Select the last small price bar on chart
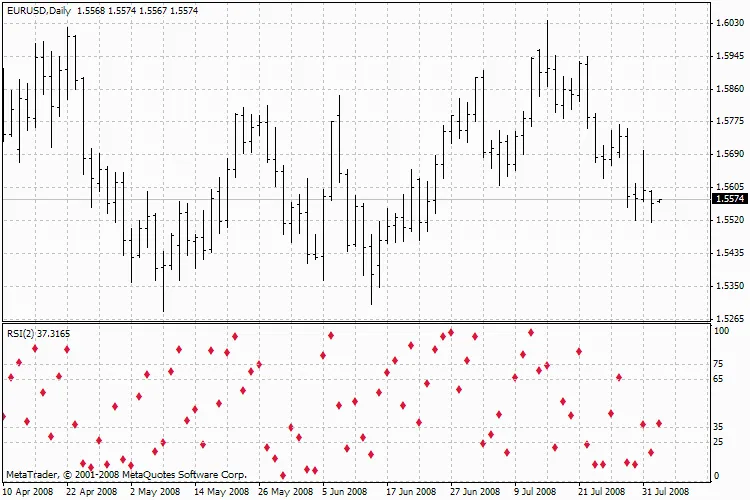Viewport: 750px width, 500px height. pyautogui.click(x=659, y=200)
